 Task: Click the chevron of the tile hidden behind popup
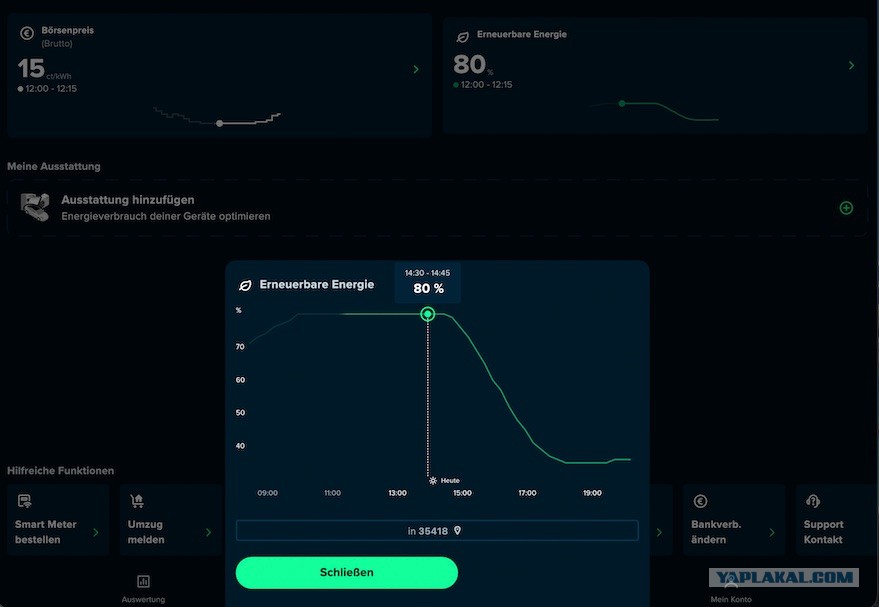coord(659,532)
